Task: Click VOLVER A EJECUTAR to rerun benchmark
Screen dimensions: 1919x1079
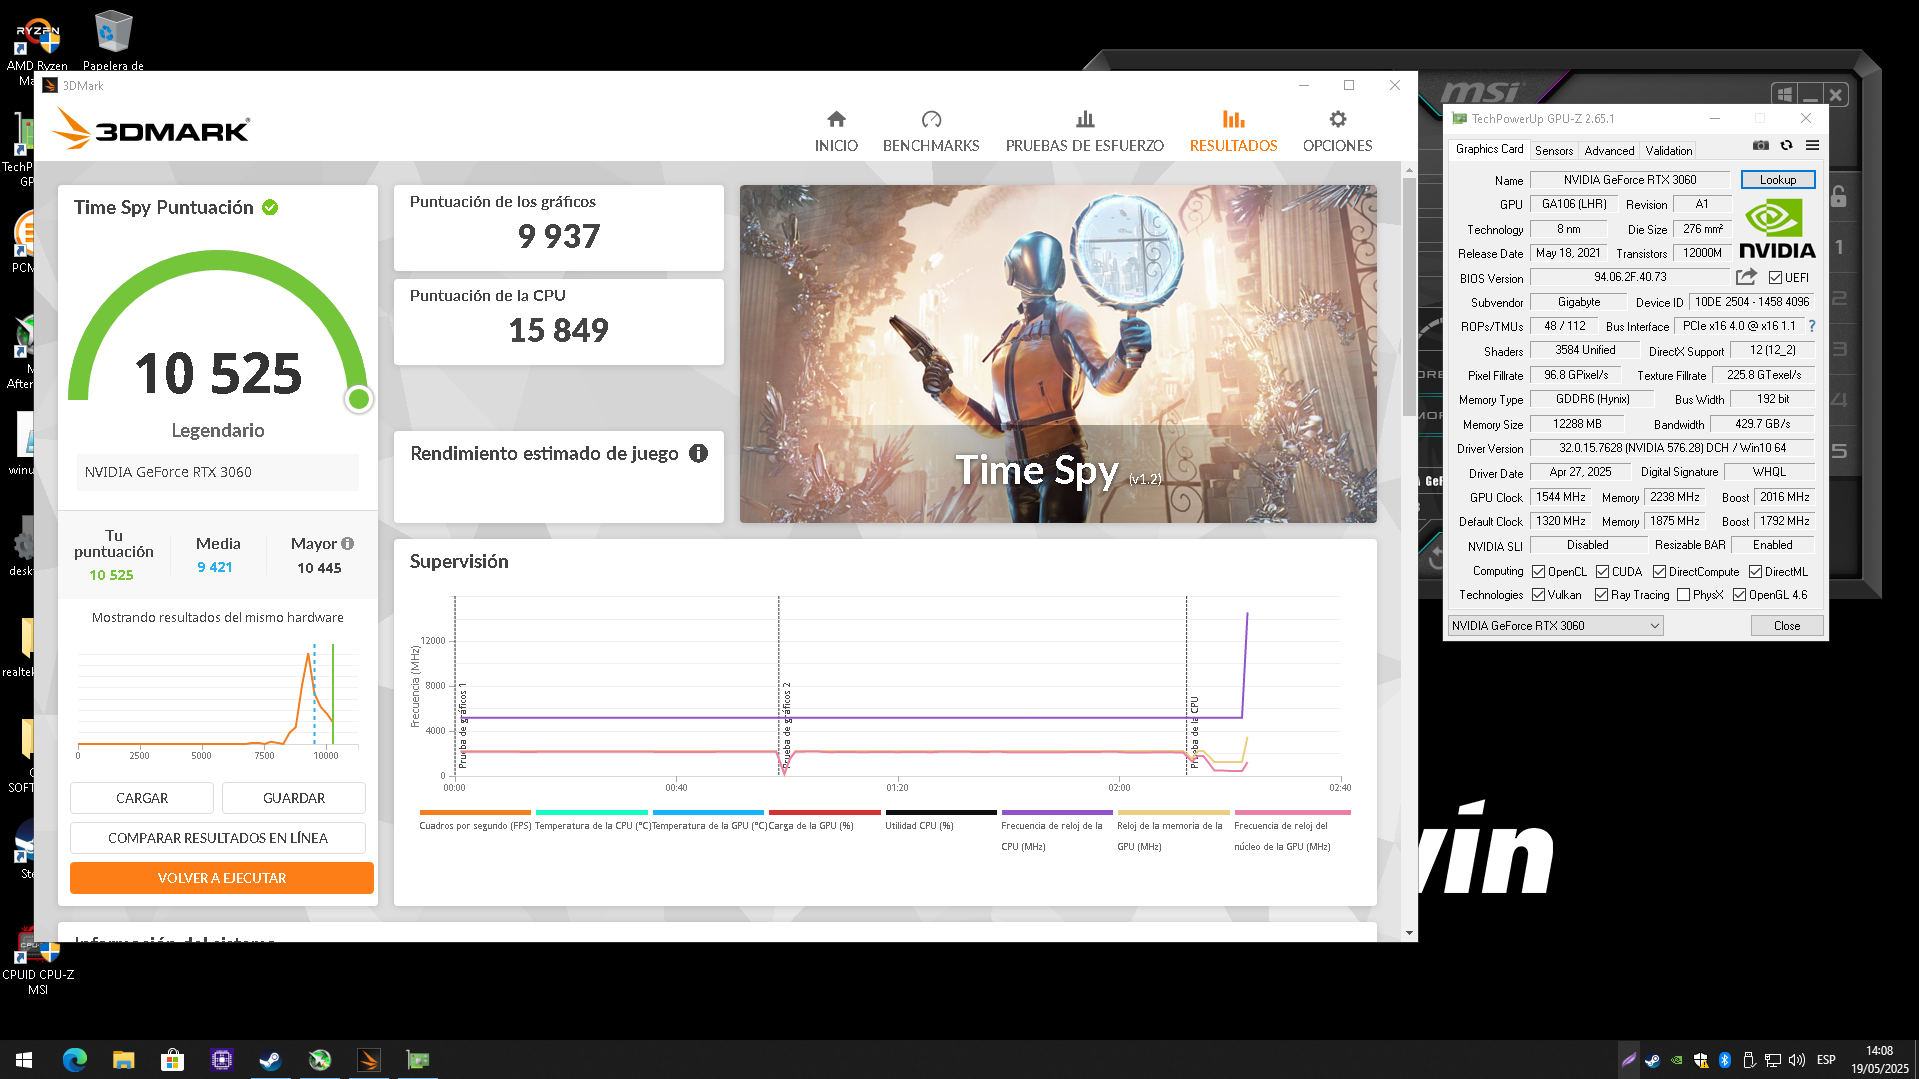Action: coord(222,878)
